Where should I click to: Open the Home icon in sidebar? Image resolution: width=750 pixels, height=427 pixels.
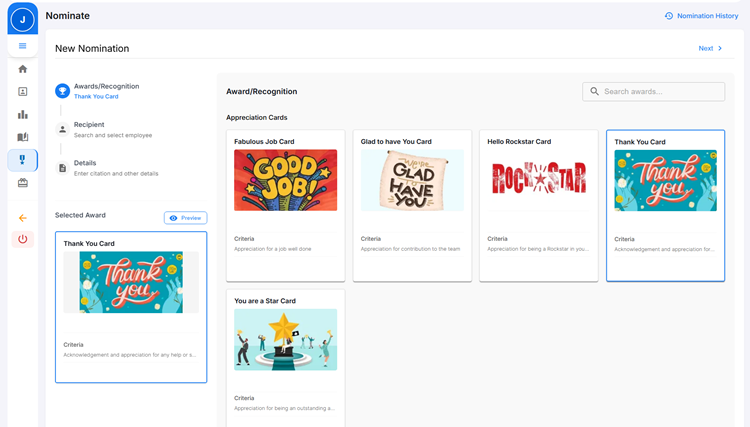(x=22, y=69)
